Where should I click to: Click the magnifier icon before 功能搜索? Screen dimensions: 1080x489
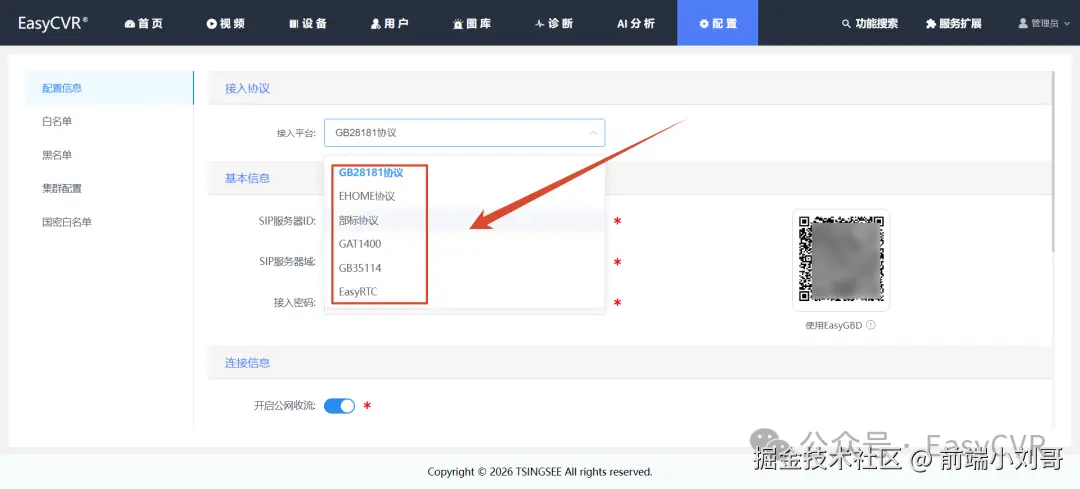point(847,24)
